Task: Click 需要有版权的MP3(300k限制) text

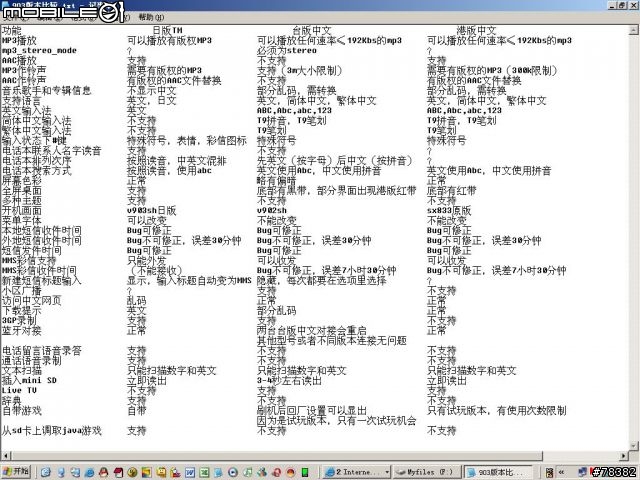Action: [x=492, y=71]
